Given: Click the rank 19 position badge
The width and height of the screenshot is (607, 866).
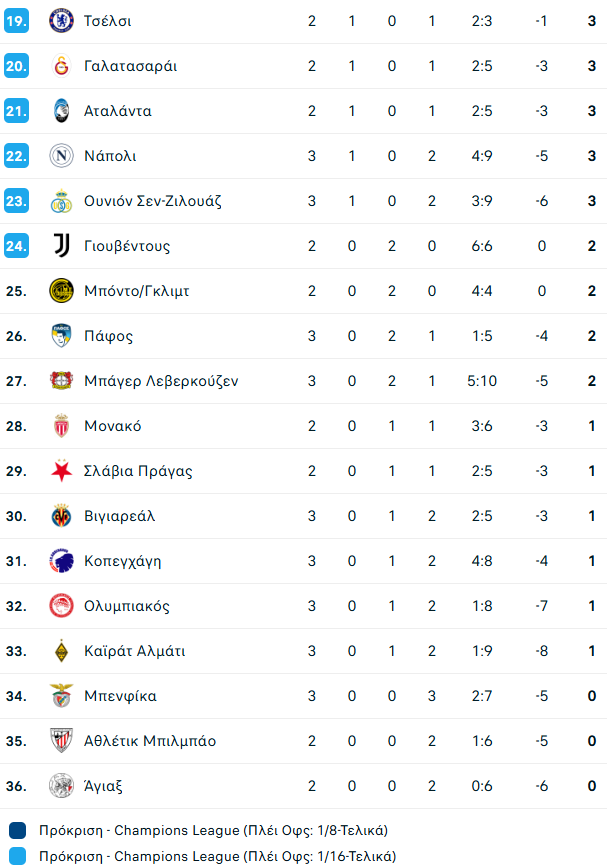Looking at the screenshot, I should pyautogui.click(x=16, y=21).
